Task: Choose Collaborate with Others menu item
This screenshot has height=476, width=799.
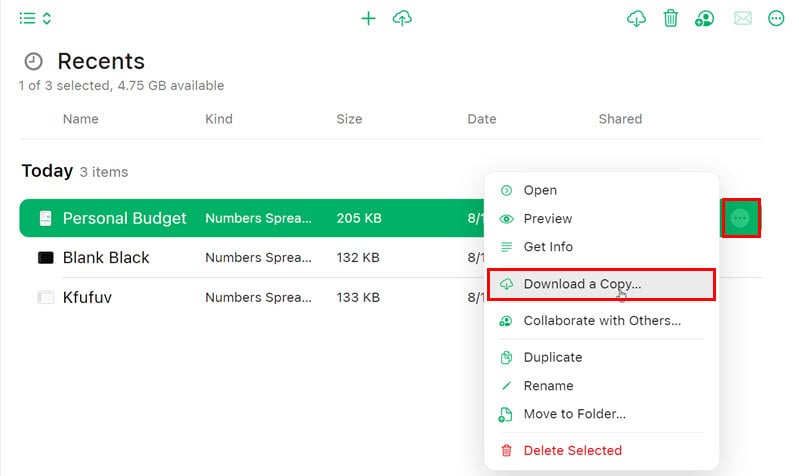Action: 601,321
